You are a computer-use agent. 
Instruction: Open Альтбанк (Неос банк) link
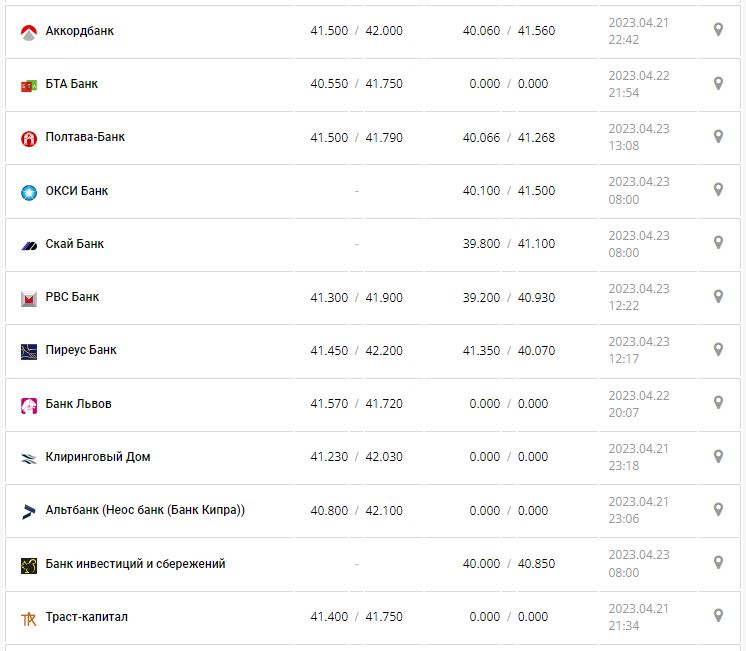tap(145, 510)
